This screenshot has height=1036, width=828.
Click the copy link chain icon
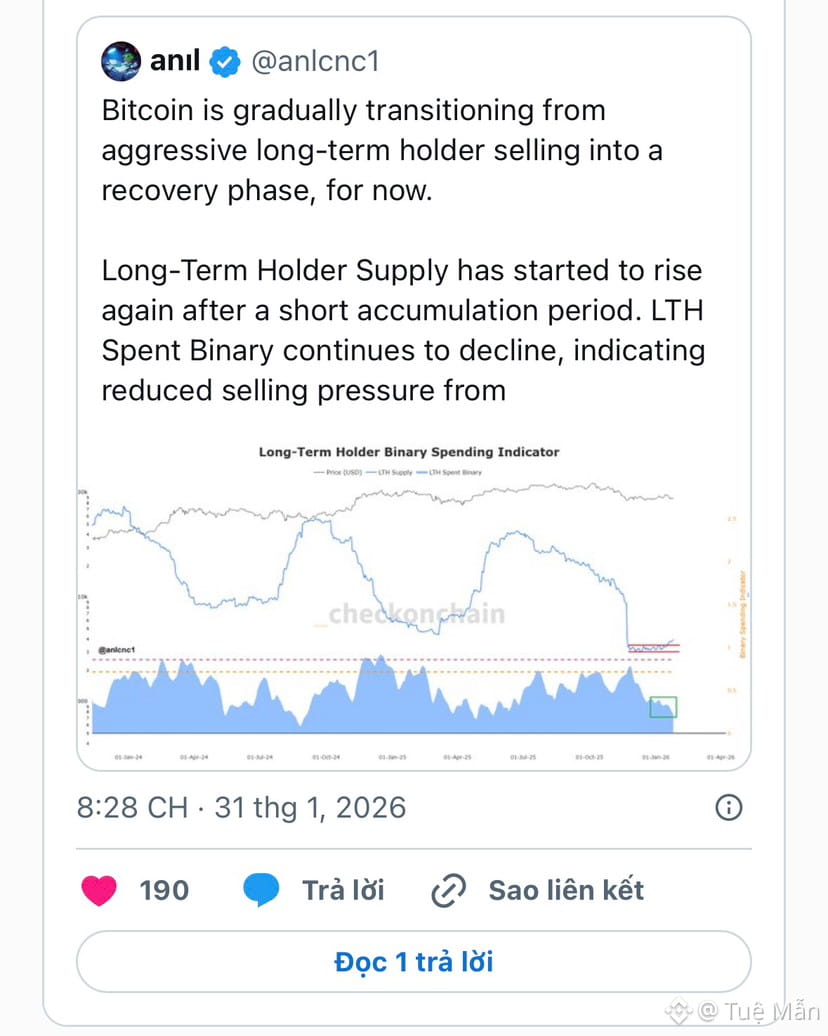click(449, 890)
